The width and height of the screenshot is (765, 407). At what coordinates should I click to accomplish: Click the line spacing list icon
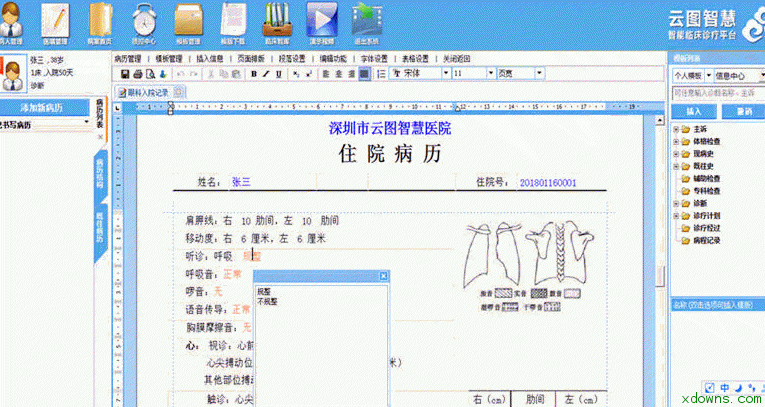[382, 74]
